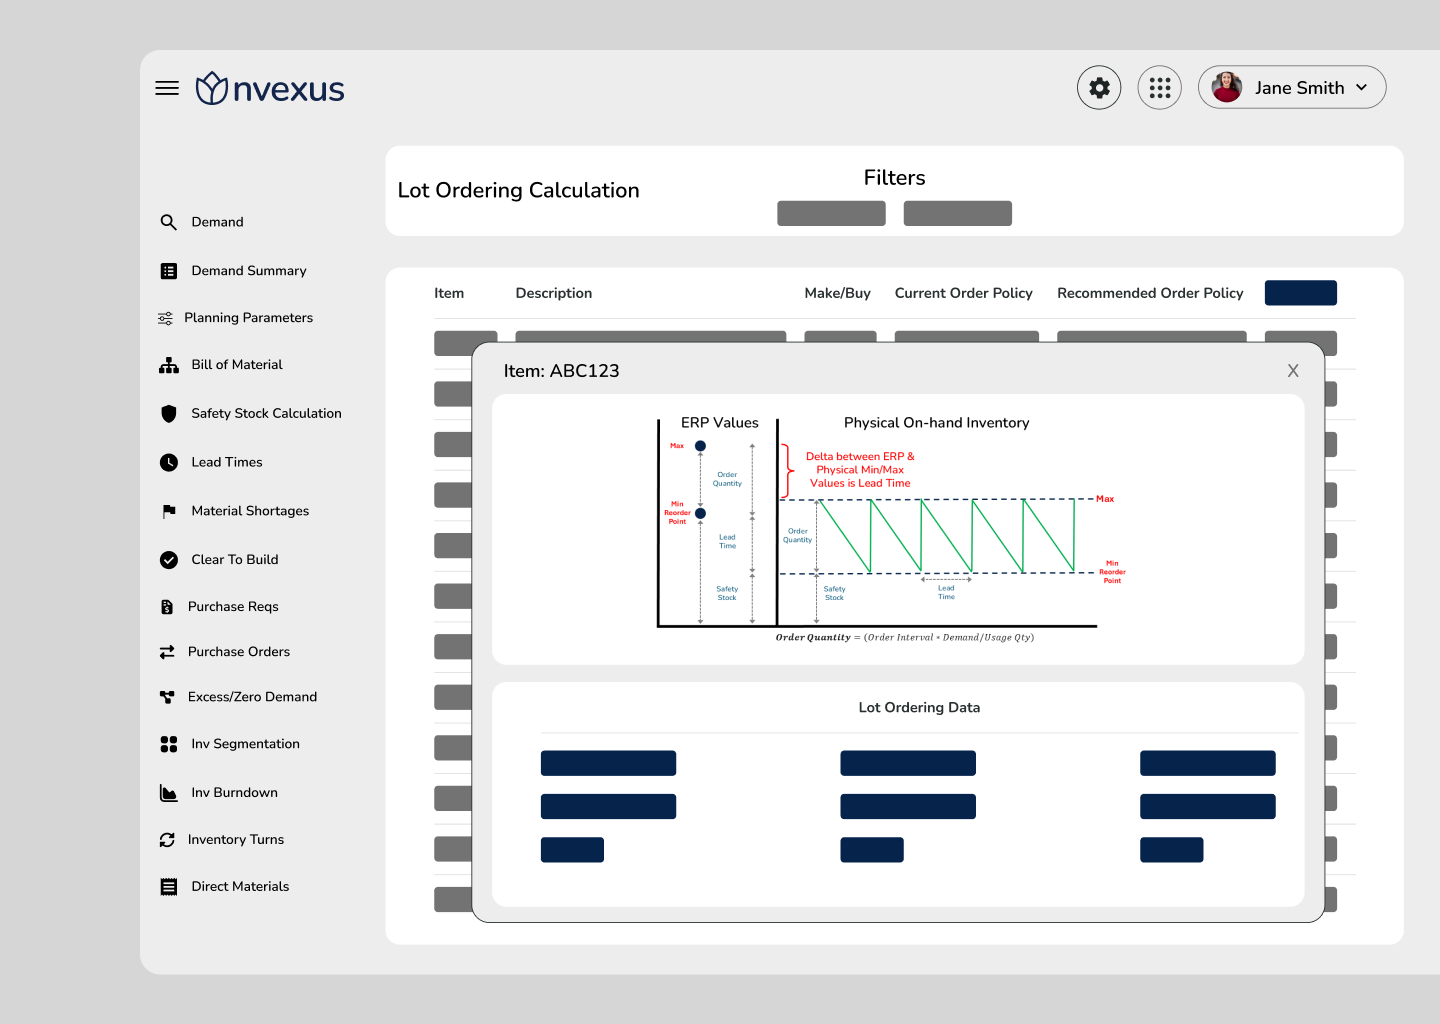Select Inventory Turns in sidebar
Viewport: 1440px width, 1024px height.
(236, 840)
